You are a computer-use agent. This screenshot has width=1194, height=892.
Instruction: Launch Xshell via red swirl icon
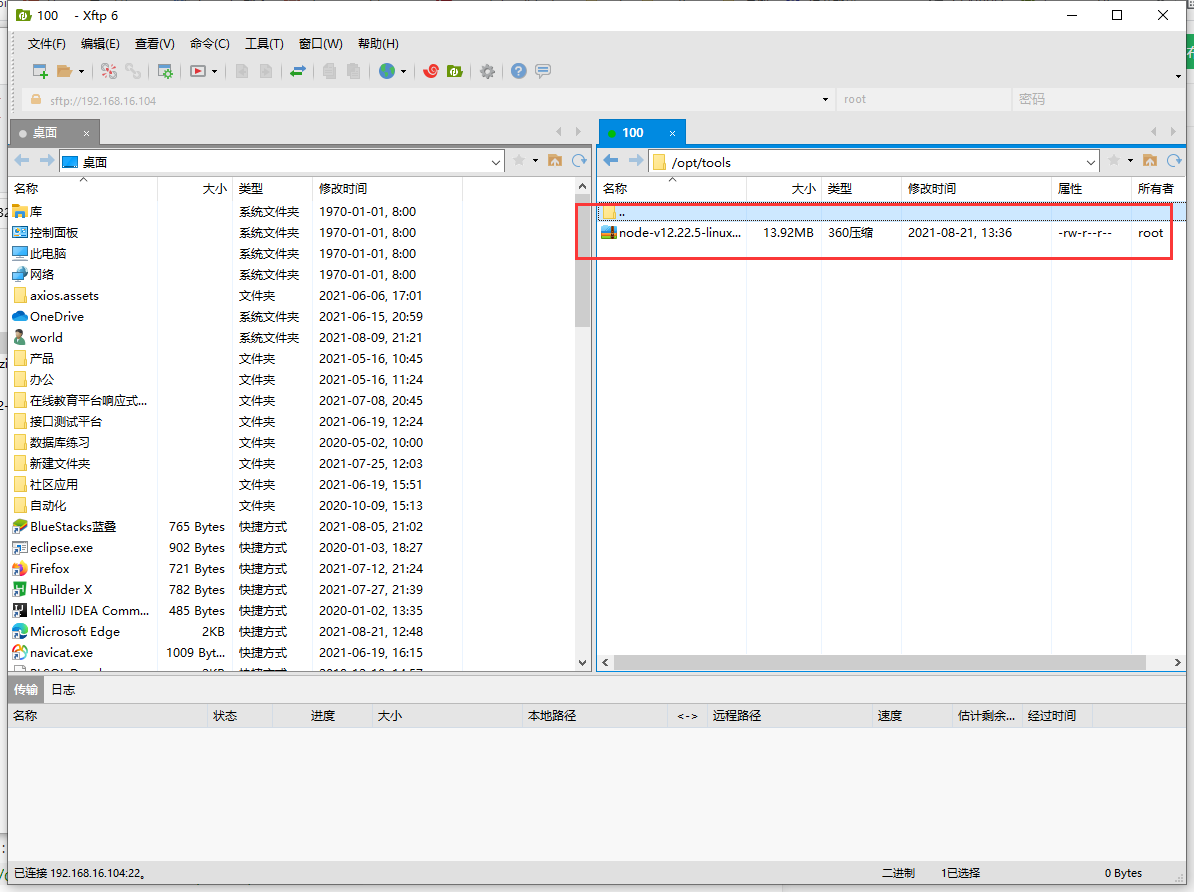431,72
